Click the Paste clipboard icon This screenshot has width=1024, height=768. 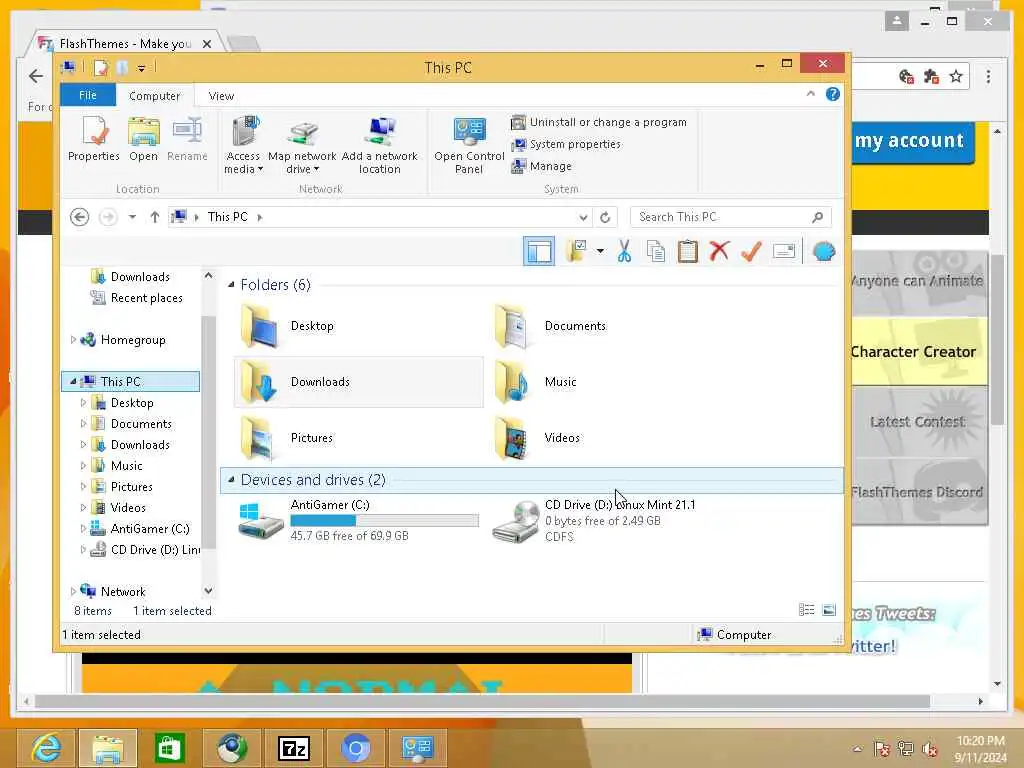pos(688,251)
